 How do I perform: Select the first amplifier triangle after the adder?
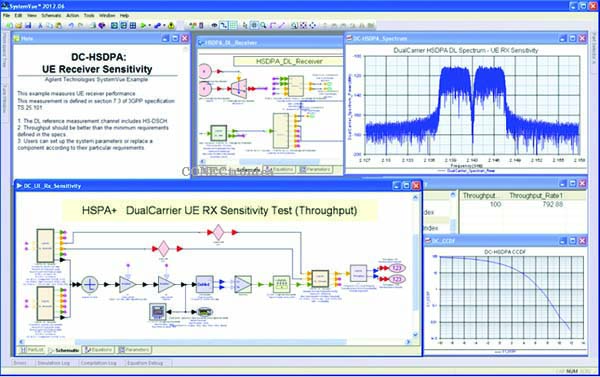pos(127,284)
